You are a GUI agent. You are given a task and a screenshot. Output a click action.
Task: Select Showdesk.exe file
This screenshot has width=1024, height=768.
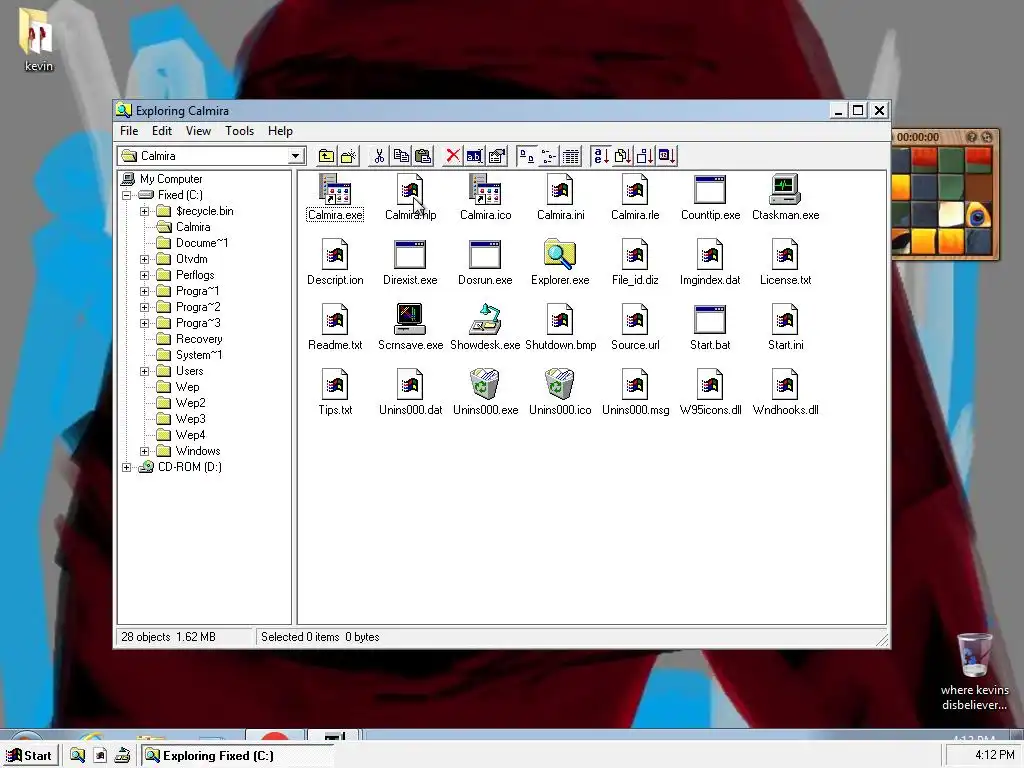485,327
